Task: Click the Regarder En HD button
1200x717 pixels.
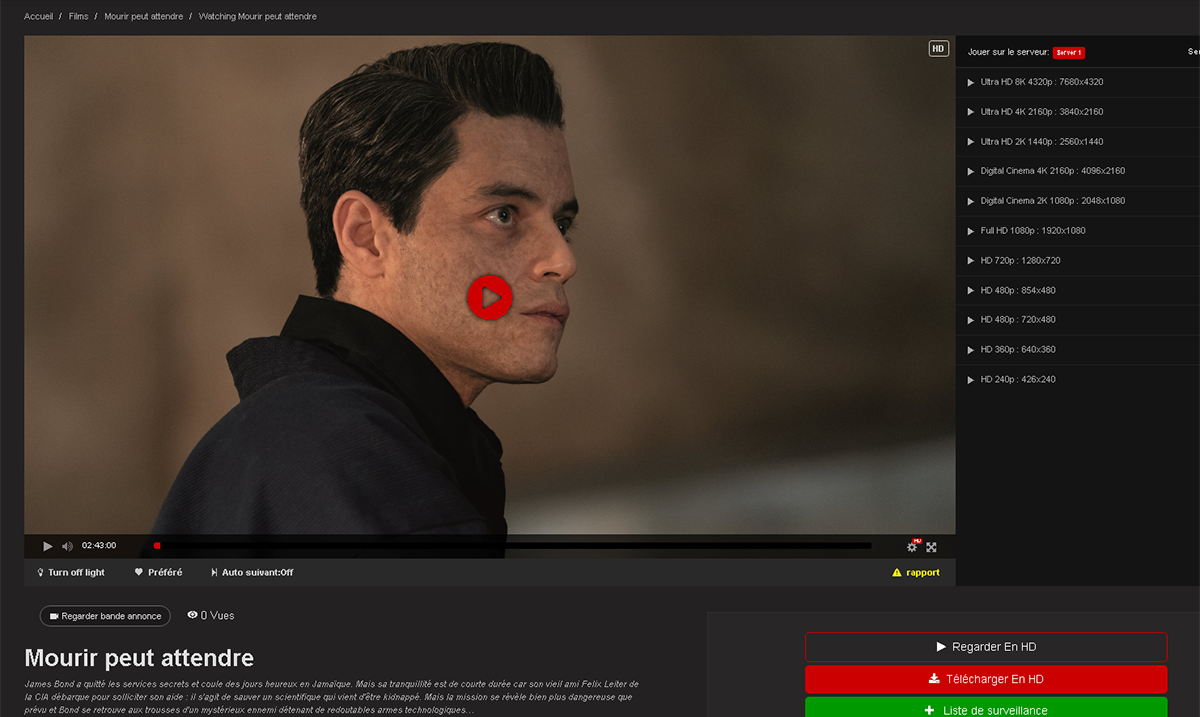Action: [985, 647]
